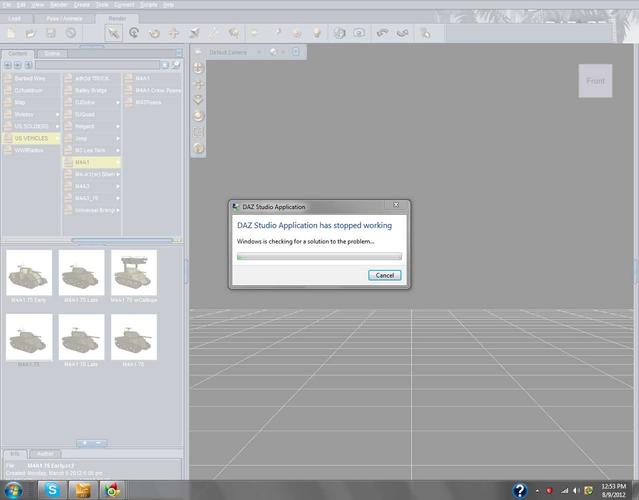Image resolution: width=639 pixels, height=500 pixels.
Task: Click the solution-checking progress bar
Action: click(x=319, y=256)
